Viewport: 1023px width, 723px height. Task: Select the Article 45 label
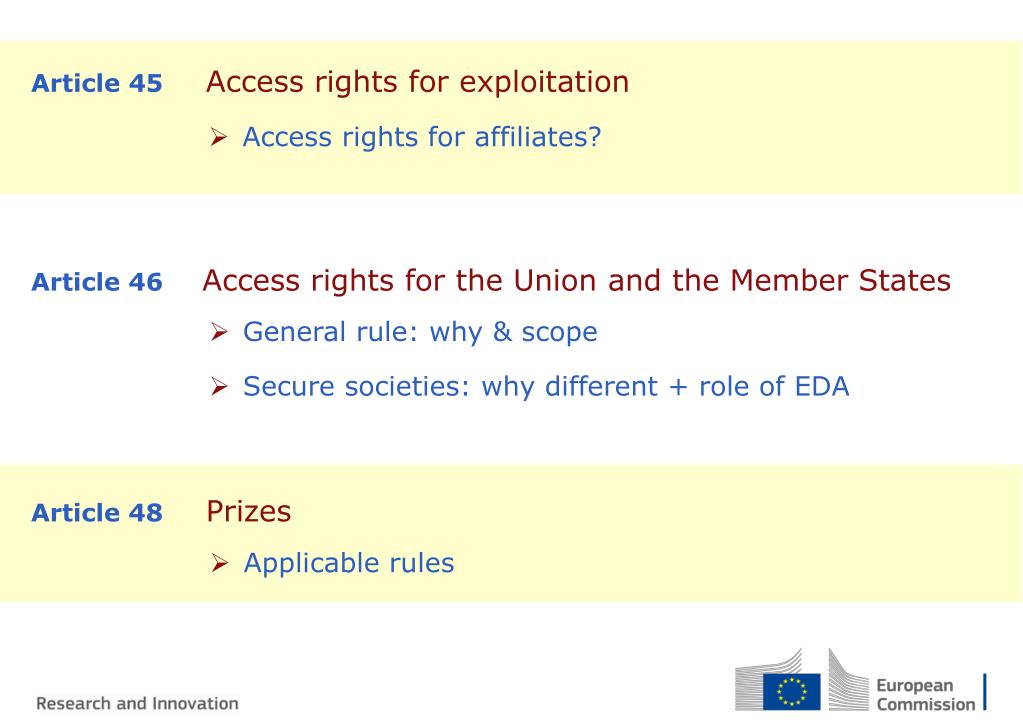(97, 84)
